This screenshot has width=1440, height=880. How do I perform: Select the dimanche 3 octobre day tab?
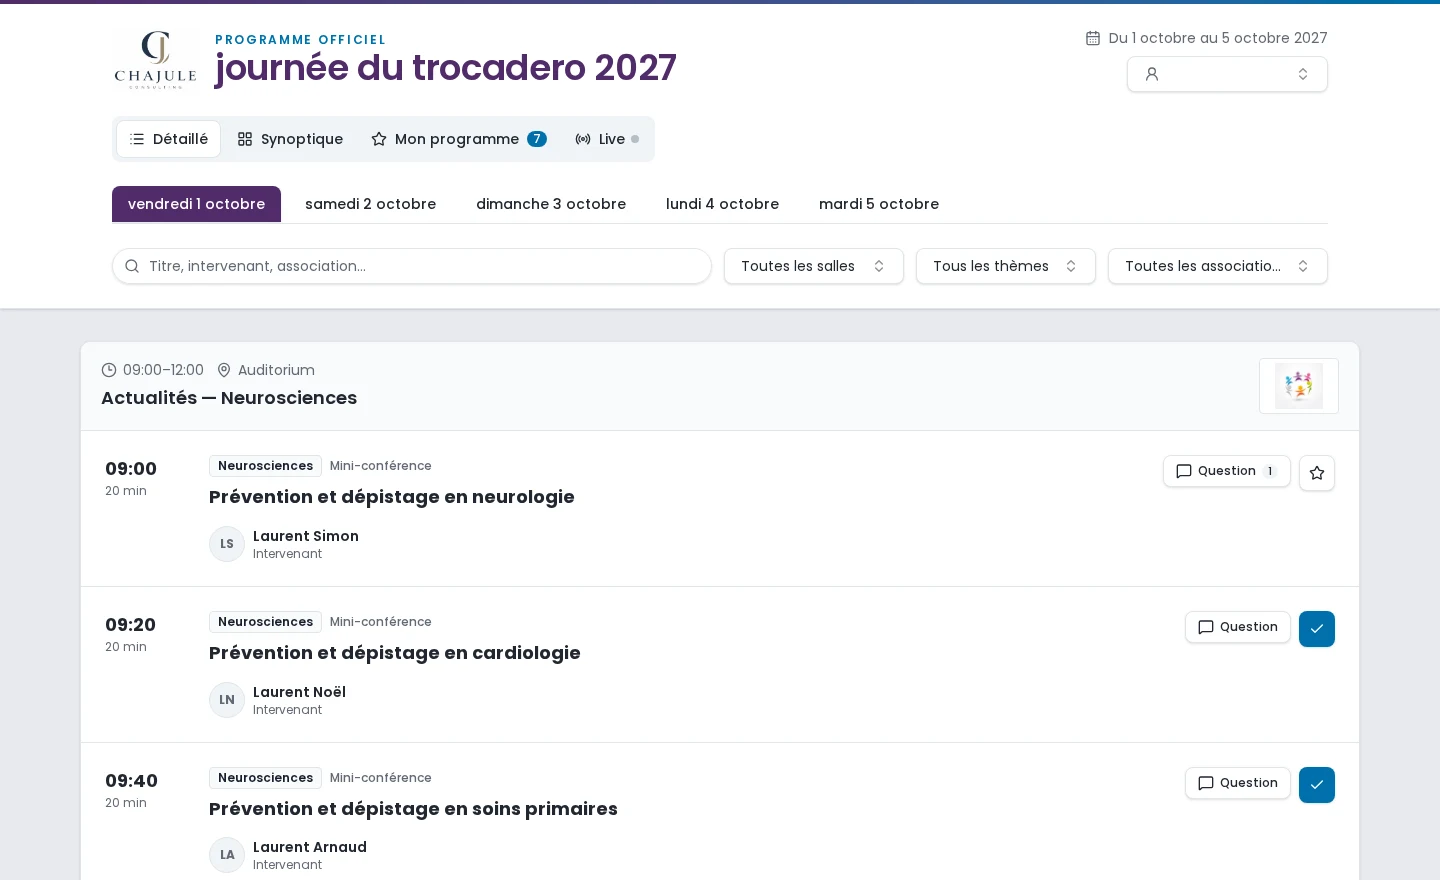(x=551, y=204)
